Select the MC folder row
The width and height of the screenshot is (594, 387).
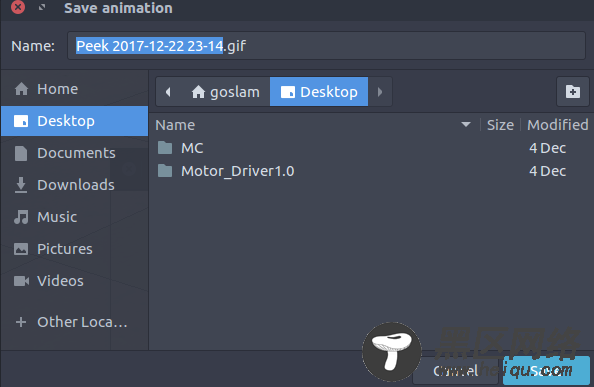[371, 148]
